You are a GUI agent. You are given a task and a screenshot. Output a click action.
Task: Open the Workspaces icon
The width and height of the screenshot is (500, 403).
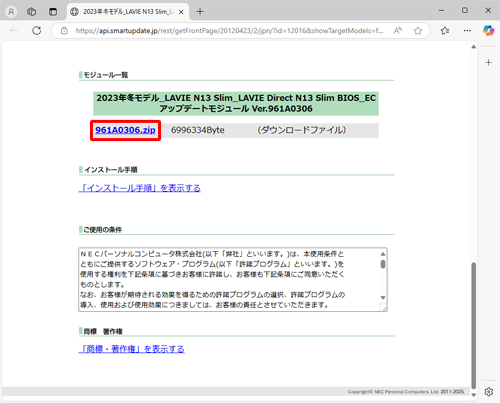(32, 12)
